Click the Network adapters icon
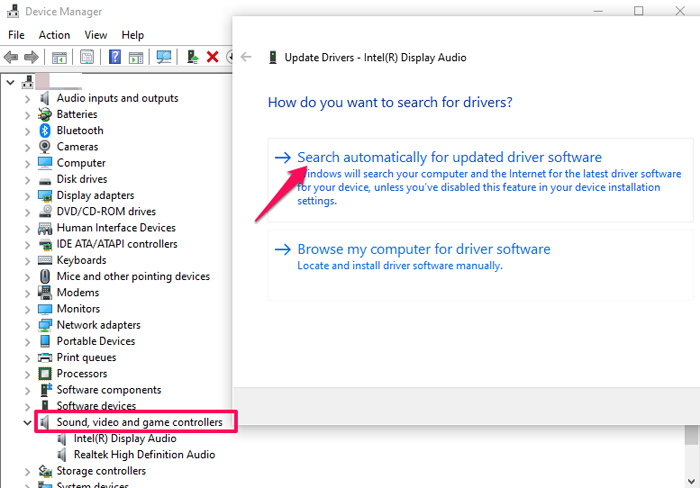Viewport: 700px width, 488px height. click(45, 325)
